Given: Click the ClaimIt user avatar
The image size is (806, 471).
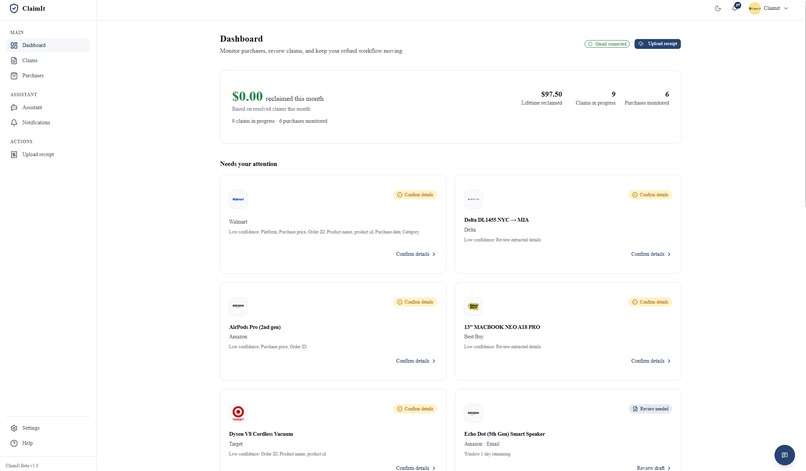Looking at the screenshot, I should (x=754, y=8).
